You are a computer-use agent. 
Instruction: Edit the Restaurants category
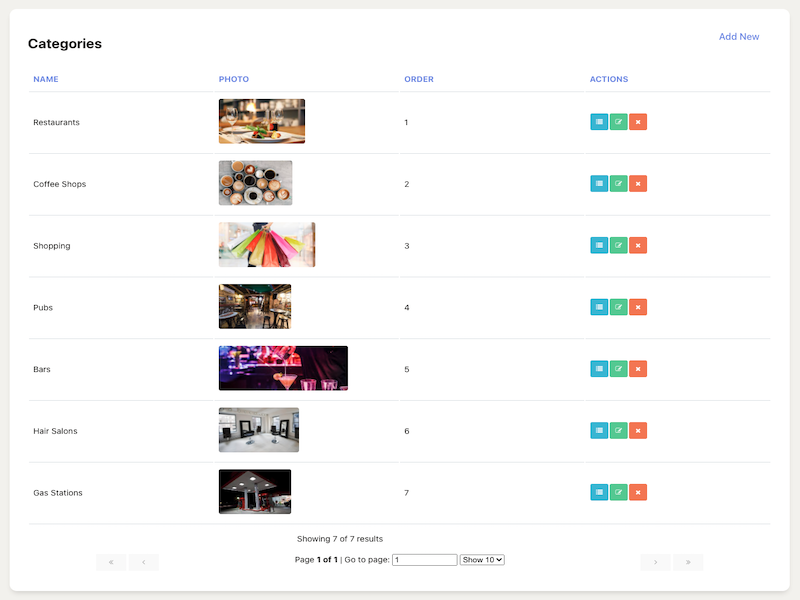coord(618,122)
